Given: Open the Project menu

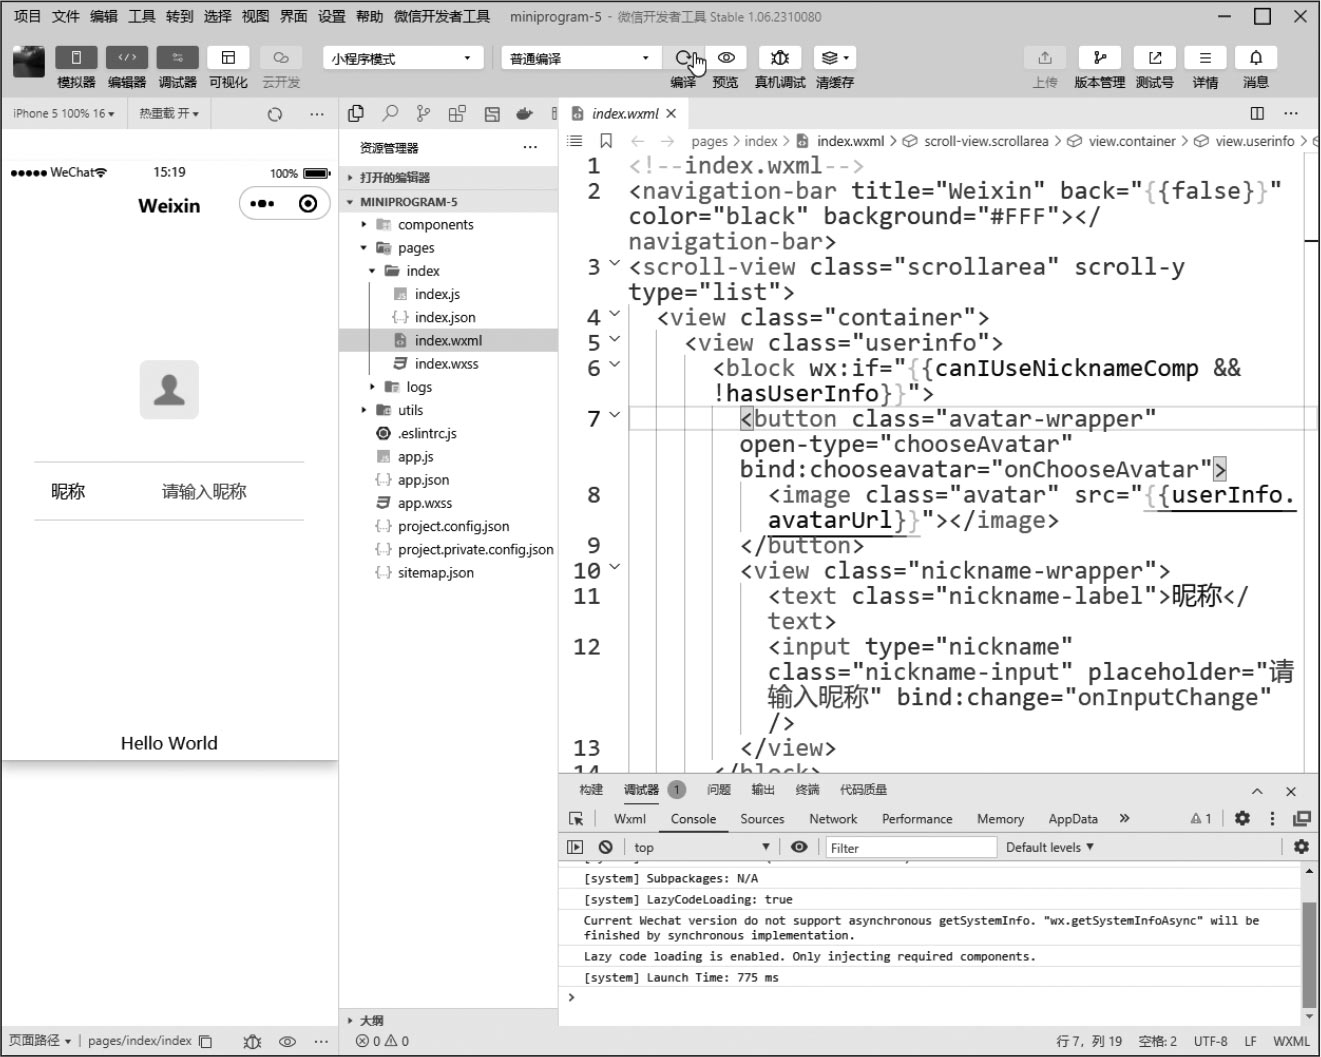Looking at the screenshot, I should [27, 16].
